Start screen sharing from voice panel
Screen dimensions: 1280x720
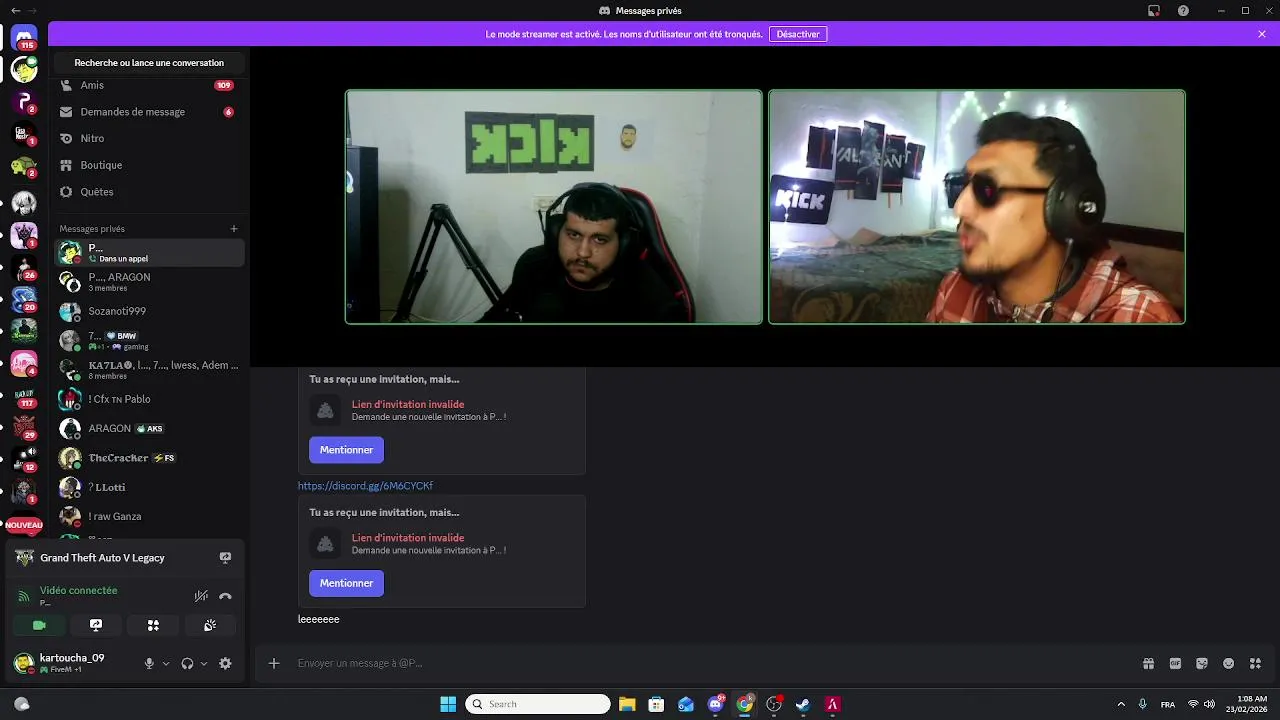pos(96,625)
